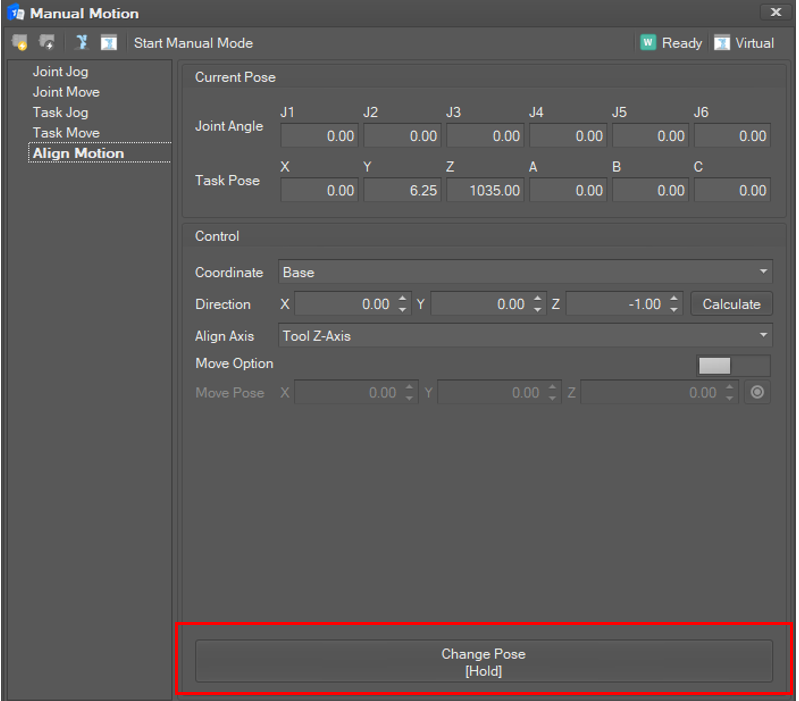
Task: Click the round target icon beside Move Pose
Action: [x=757, y=393]
